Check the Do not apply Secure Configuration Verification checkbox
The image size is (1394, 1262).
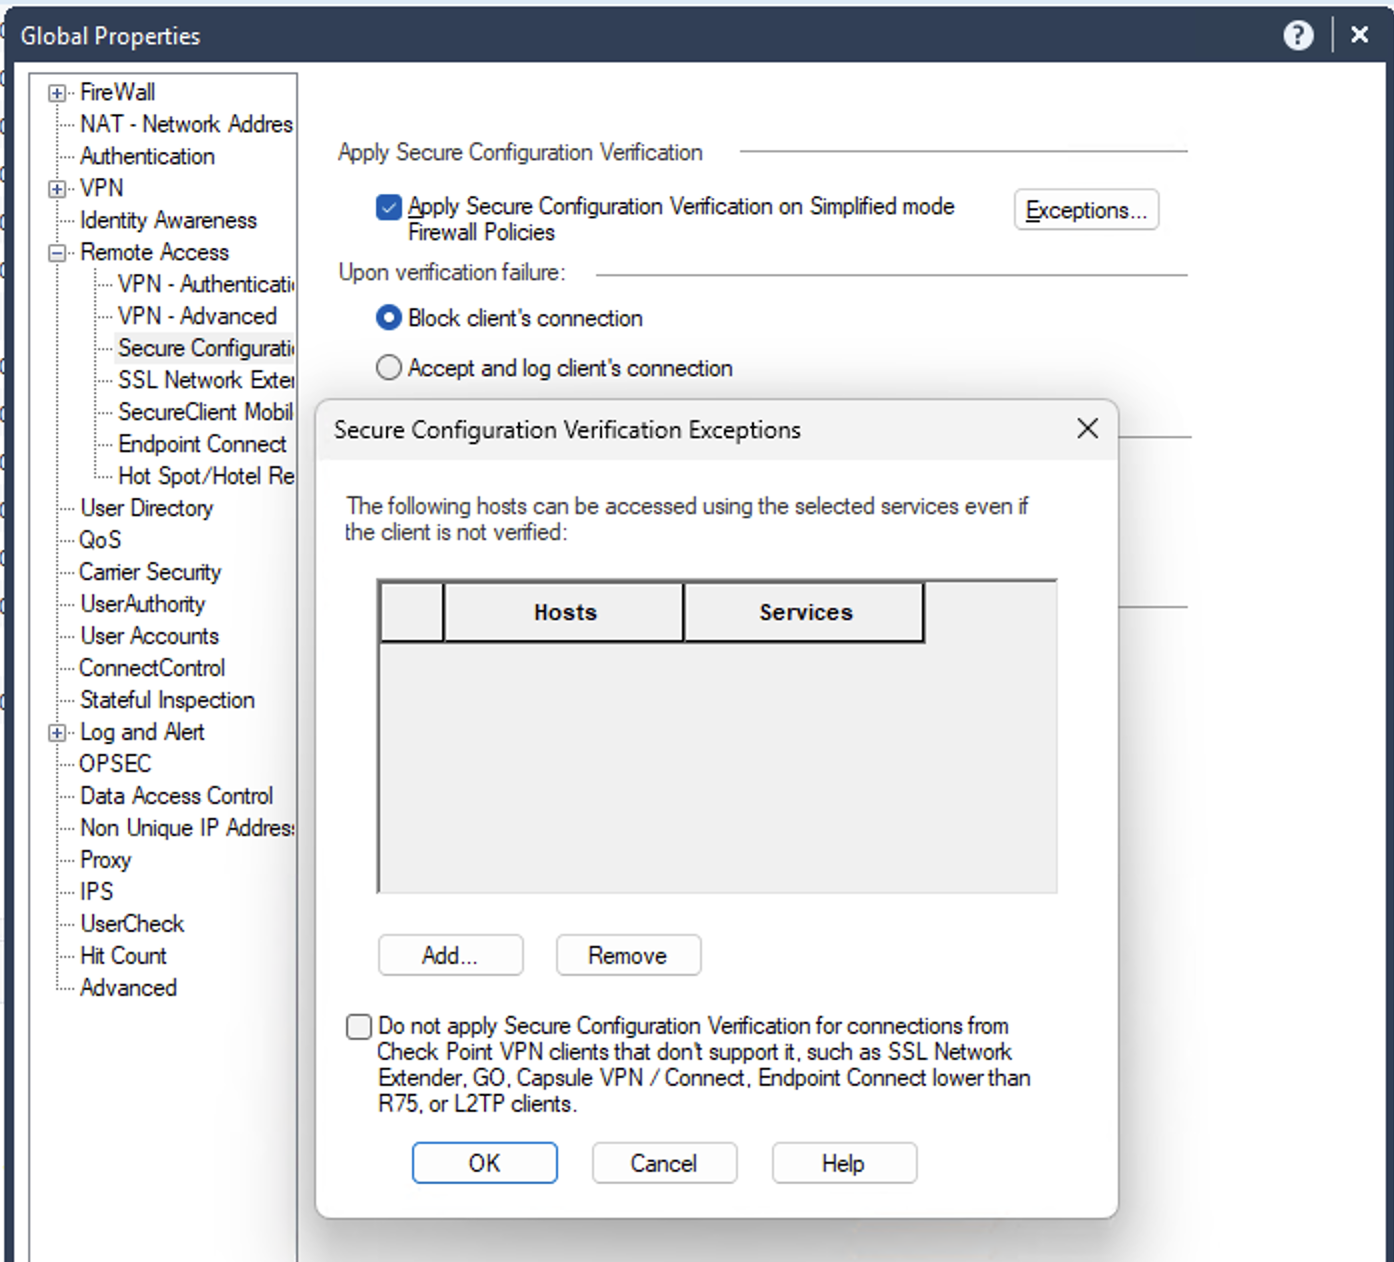(357, 1026)
